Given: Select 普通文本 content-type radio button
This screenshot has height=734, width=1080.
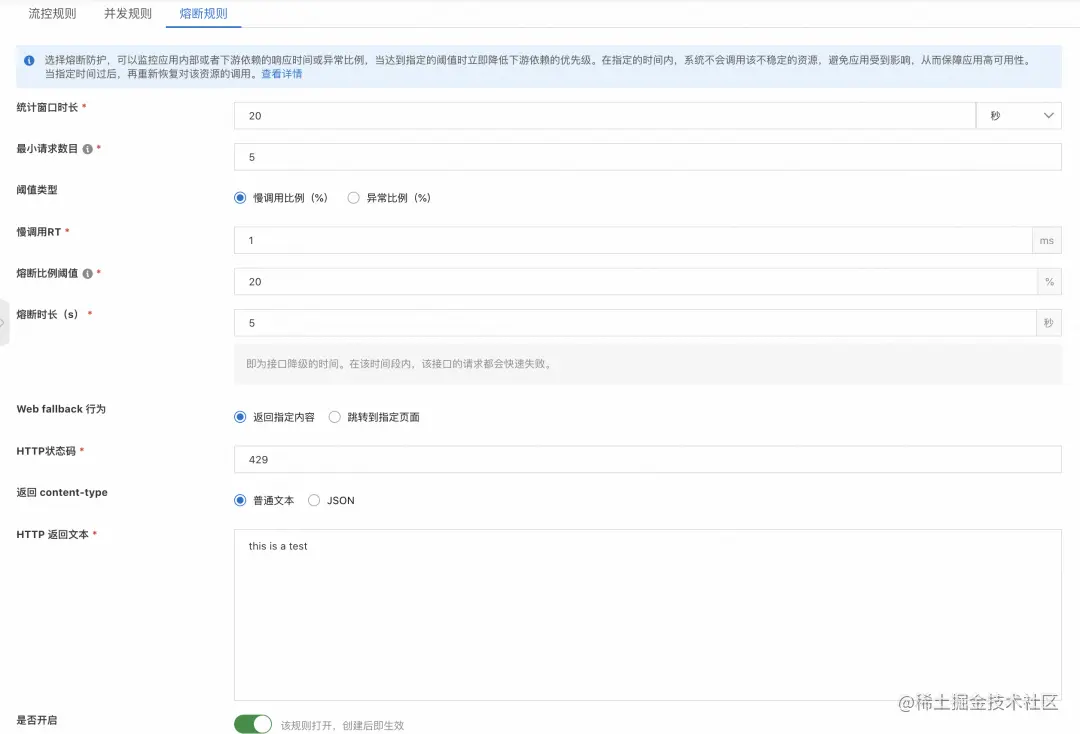Looking at the screenshot, I should click(240, 500).
